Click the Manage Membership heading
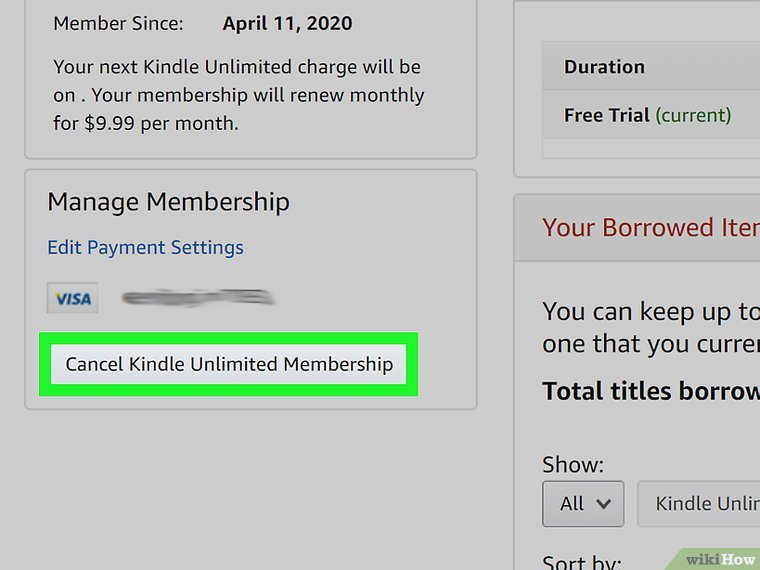Screen dimensions: 760x570 168,201
